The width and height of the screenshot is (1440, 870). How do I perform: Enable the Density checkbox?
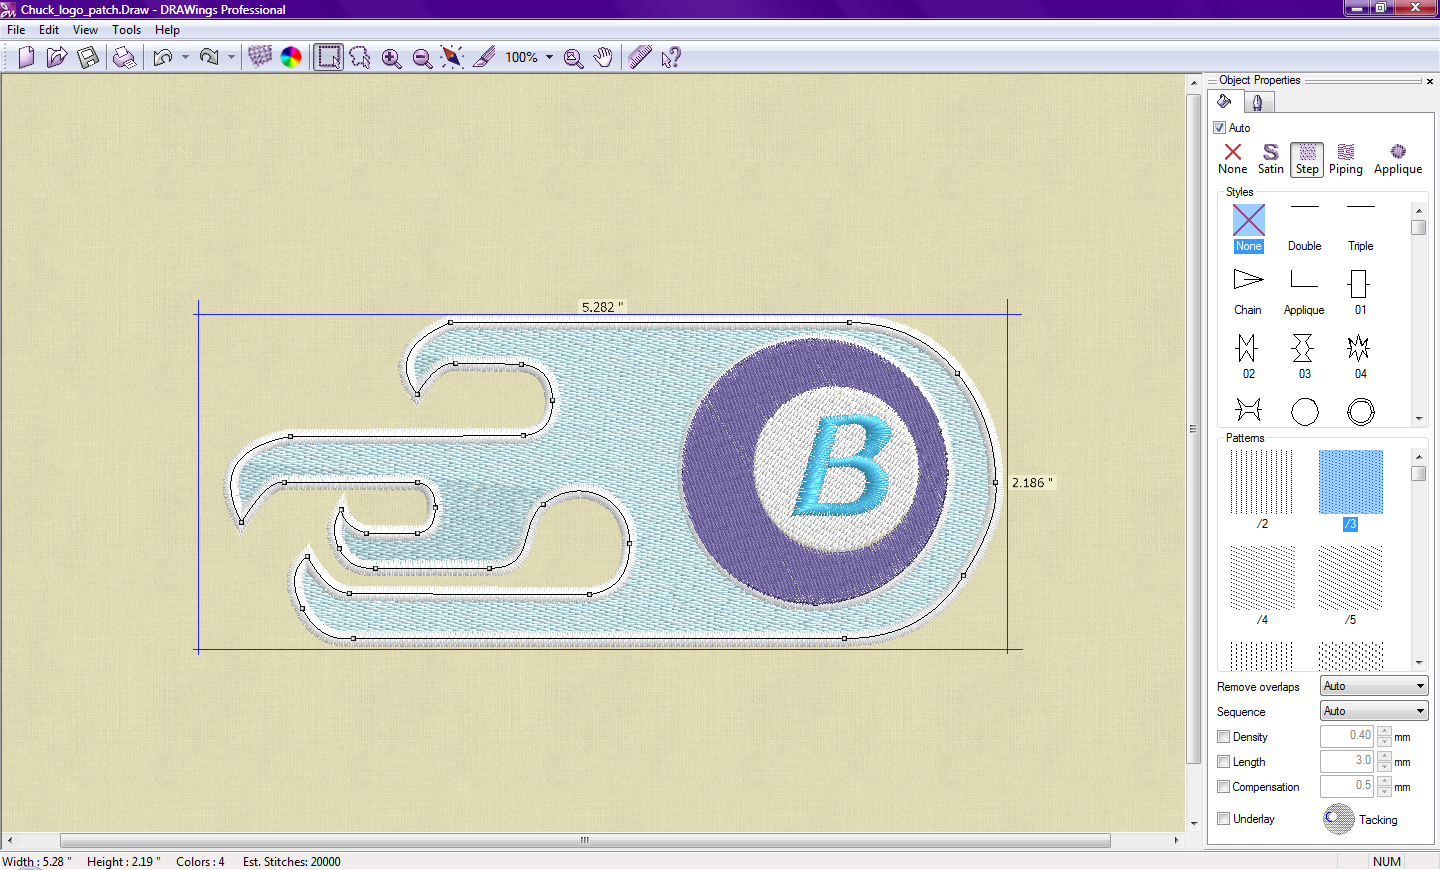[1223, 737]
